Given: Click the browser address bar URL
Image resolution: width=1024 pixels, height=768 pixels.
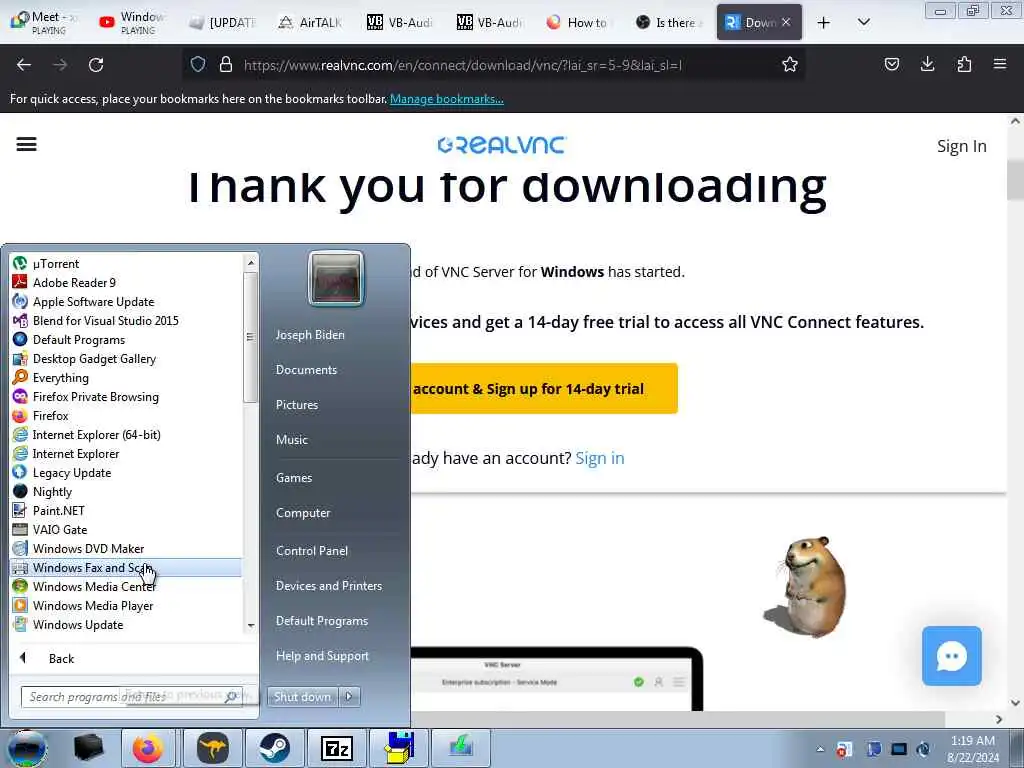Looking at the screenshot, I should [x=462, y=65].
